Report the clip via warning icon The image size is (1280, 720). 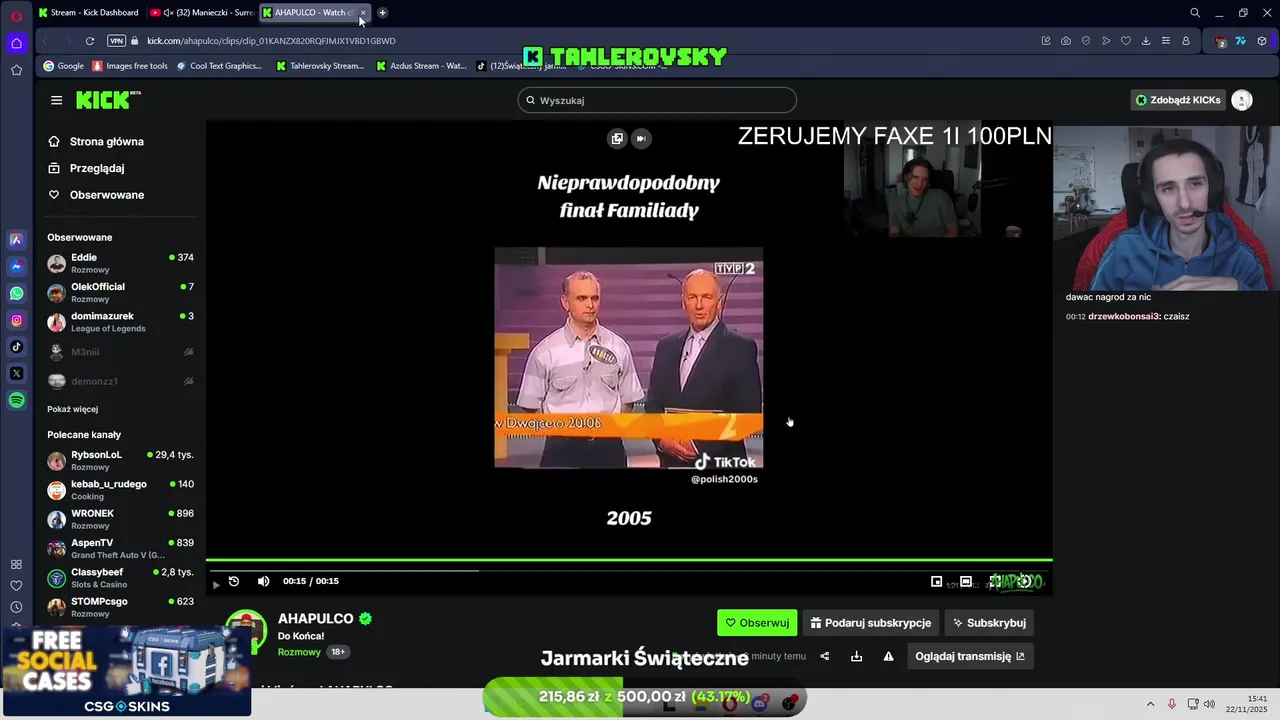pos(888,656)
